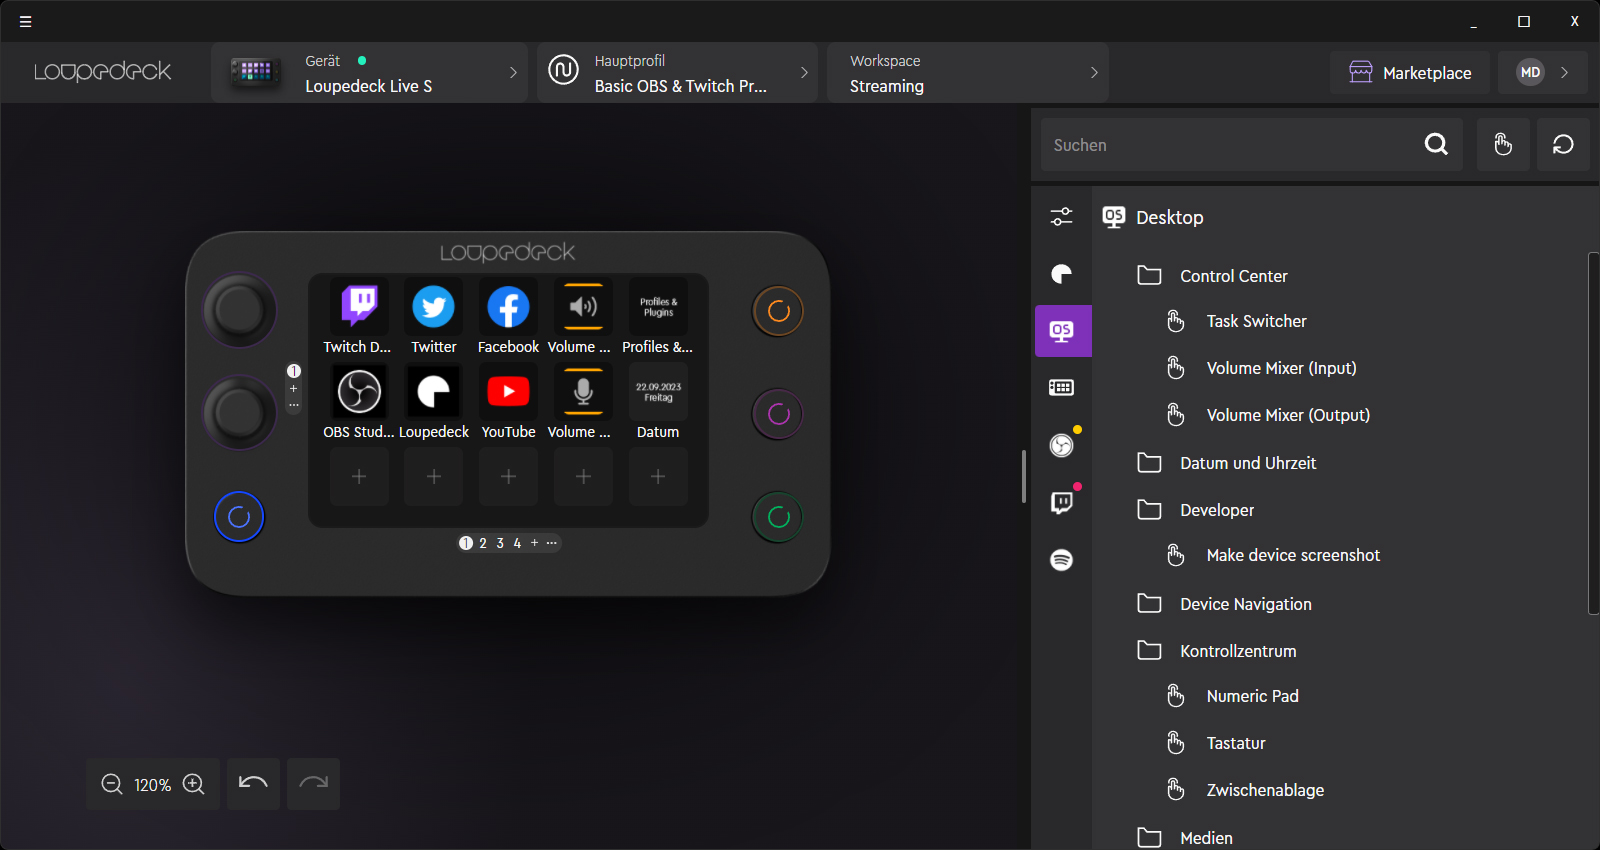The width and height of the screenshot is (1600, 850).
Task: Switch to touch page 4
Action: (x=517, y=543)
